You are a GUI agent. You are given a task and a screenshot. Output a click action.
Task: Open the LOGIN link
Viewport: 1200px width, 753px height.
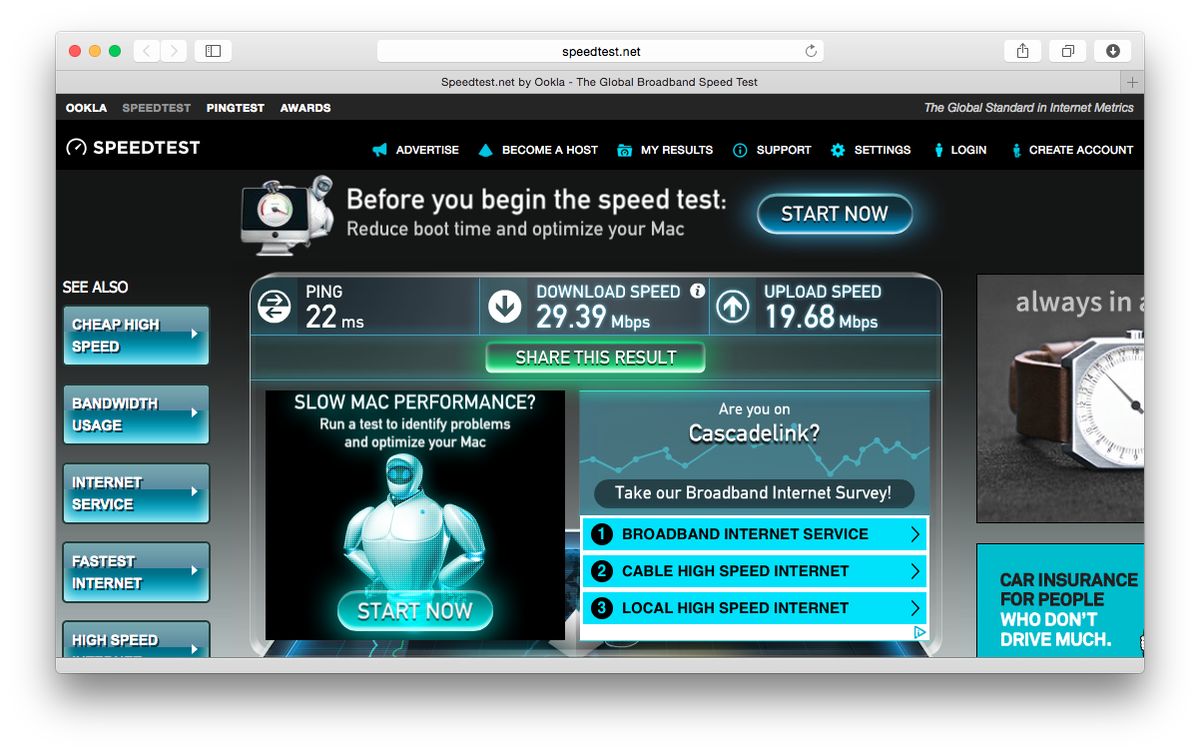tap(969, 150)
